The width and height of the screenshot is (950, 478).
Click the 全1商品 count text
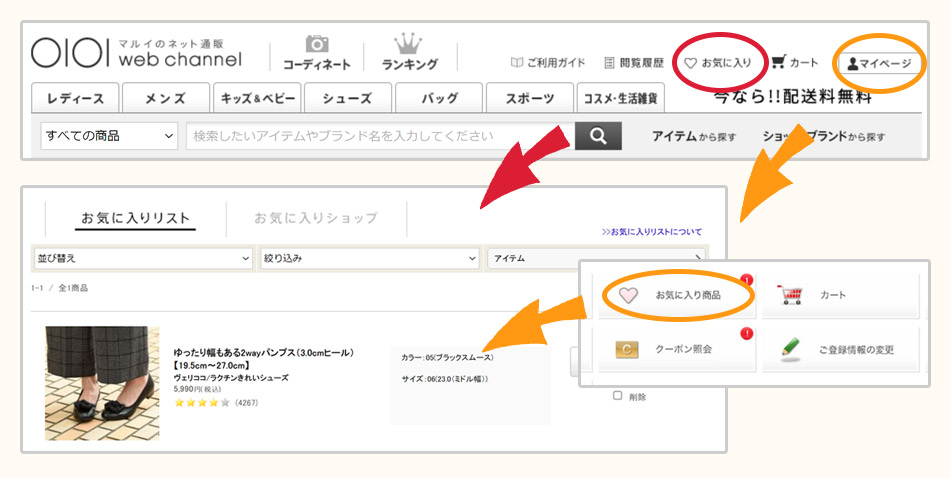pyautogui.click(x=73, y=288)
